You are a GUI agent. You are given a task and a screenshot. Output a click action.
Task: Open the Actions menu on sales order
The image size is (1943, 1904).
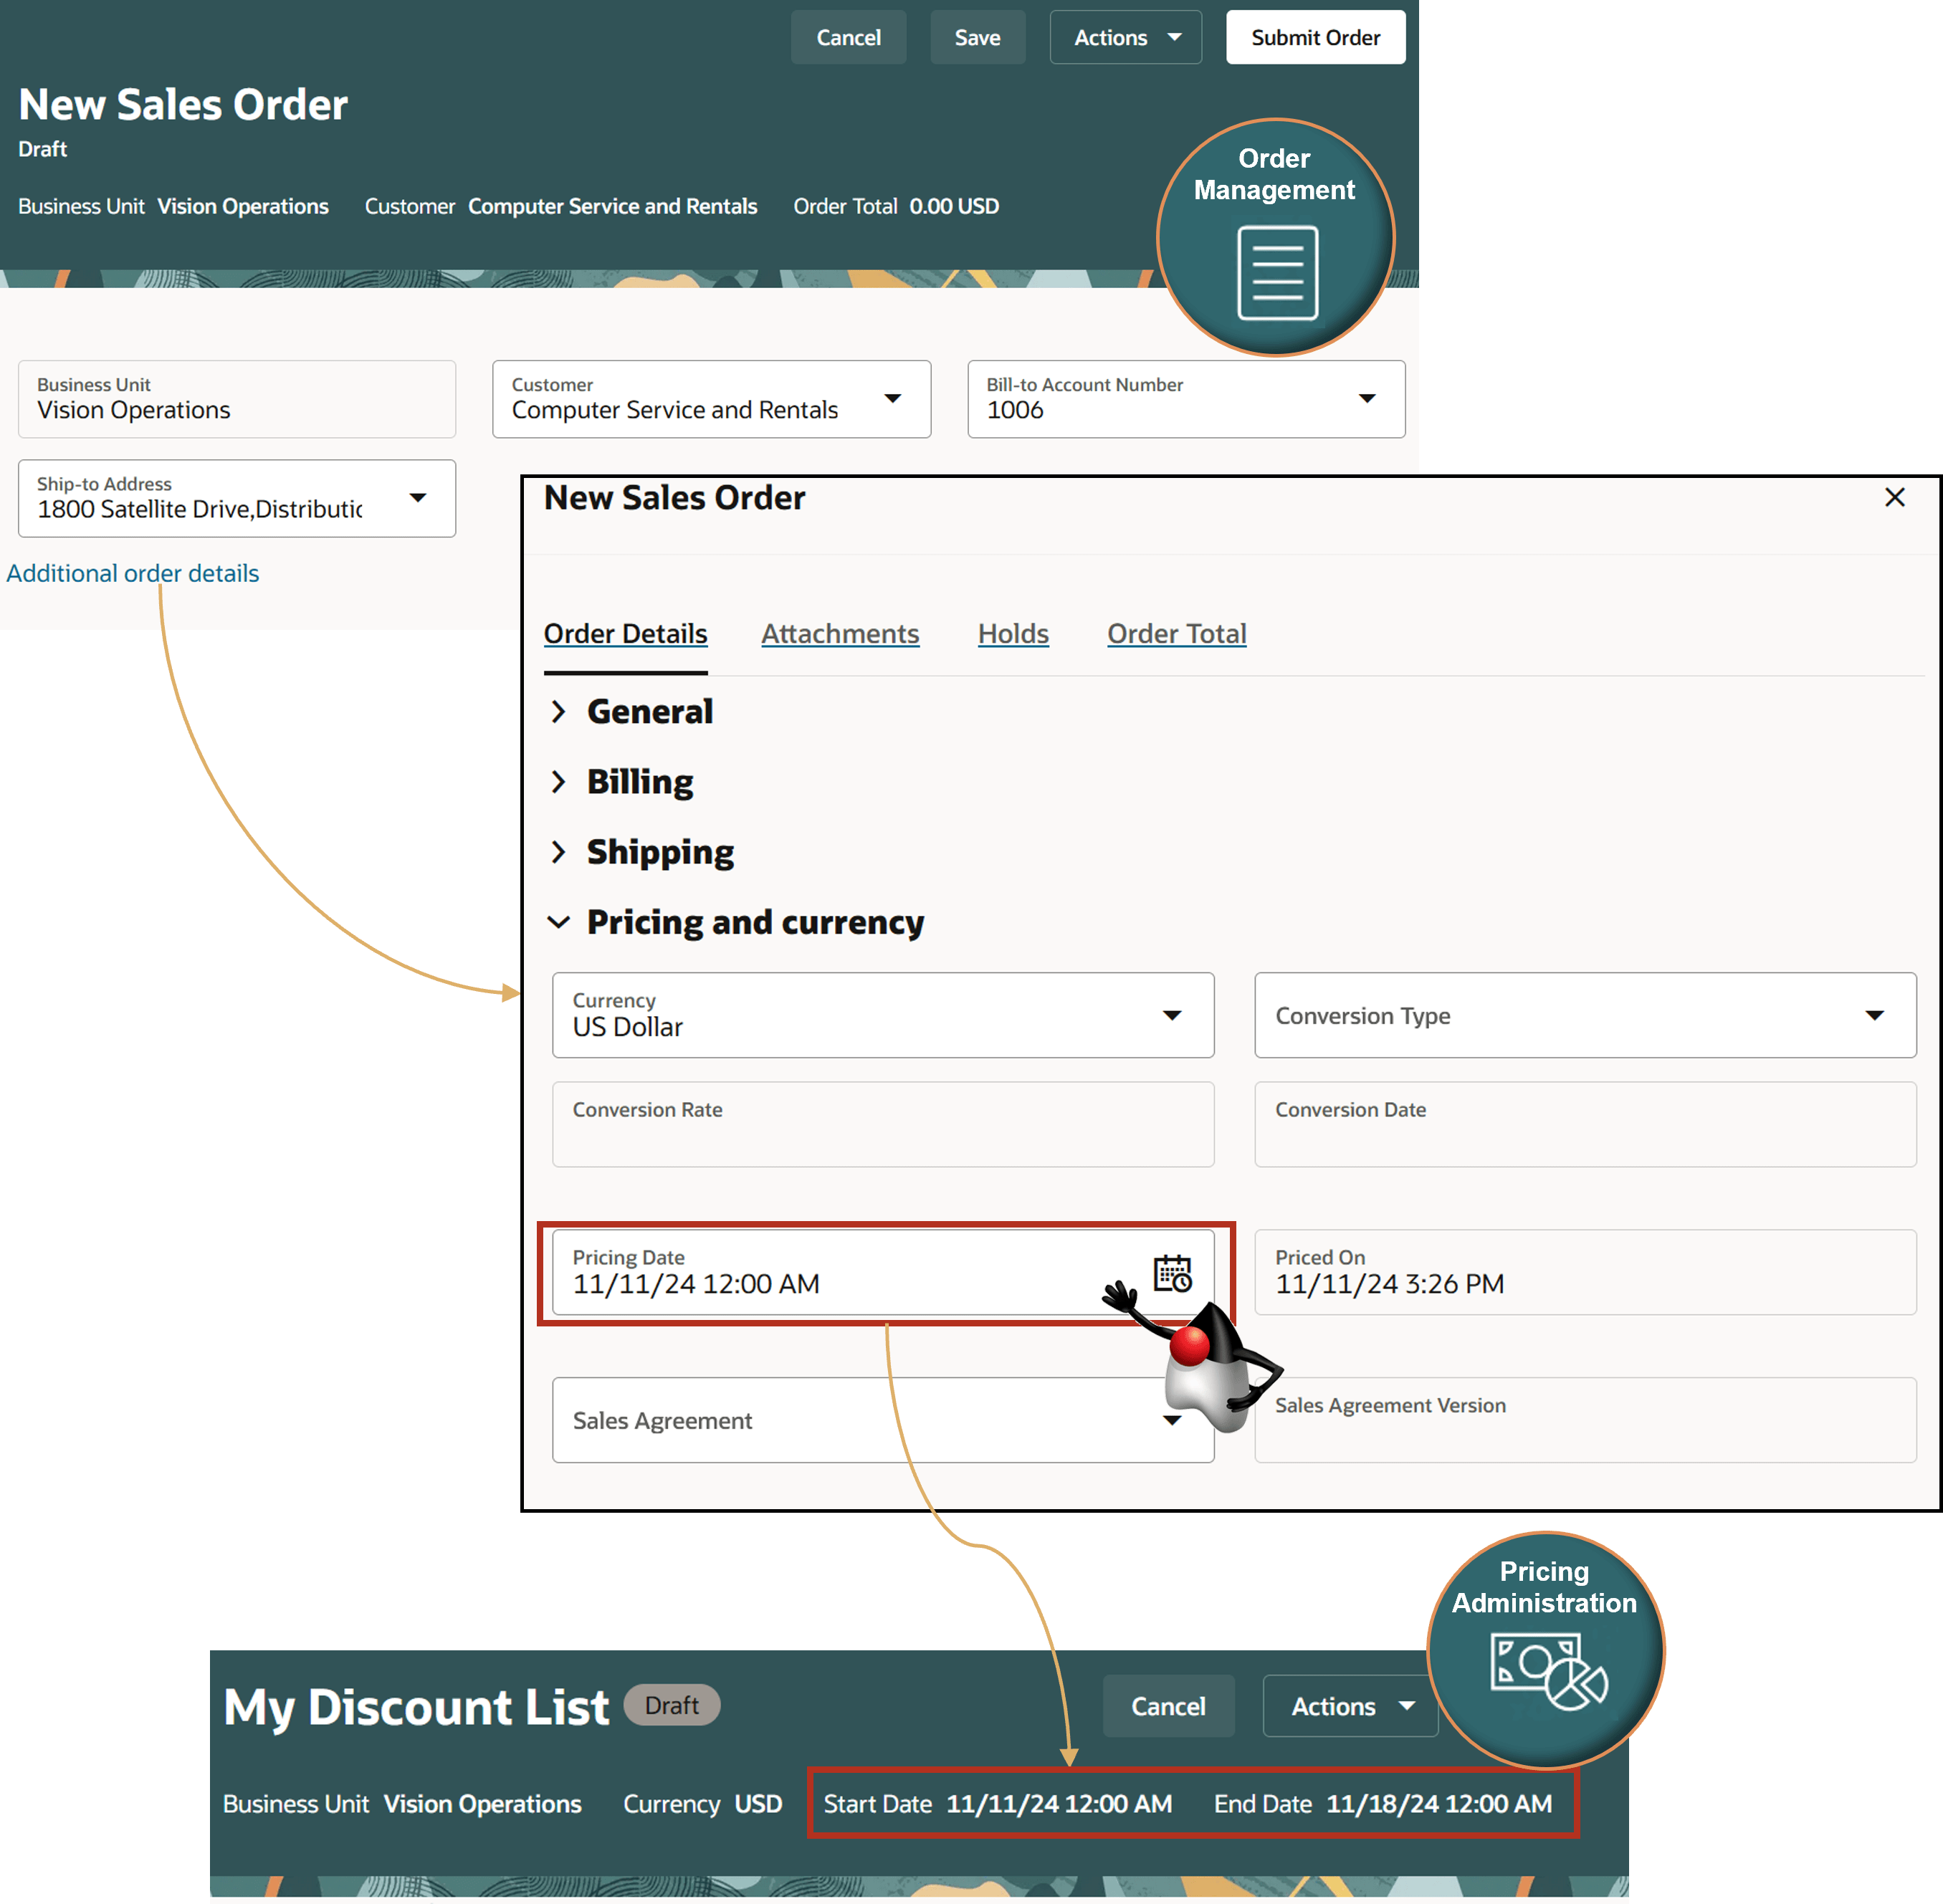pos(1125,37)
